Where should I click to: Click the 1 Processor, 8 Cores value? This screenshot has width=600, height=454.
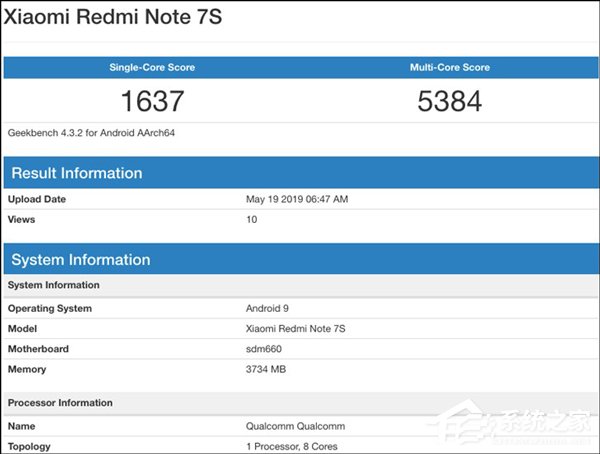click(292, 446)
